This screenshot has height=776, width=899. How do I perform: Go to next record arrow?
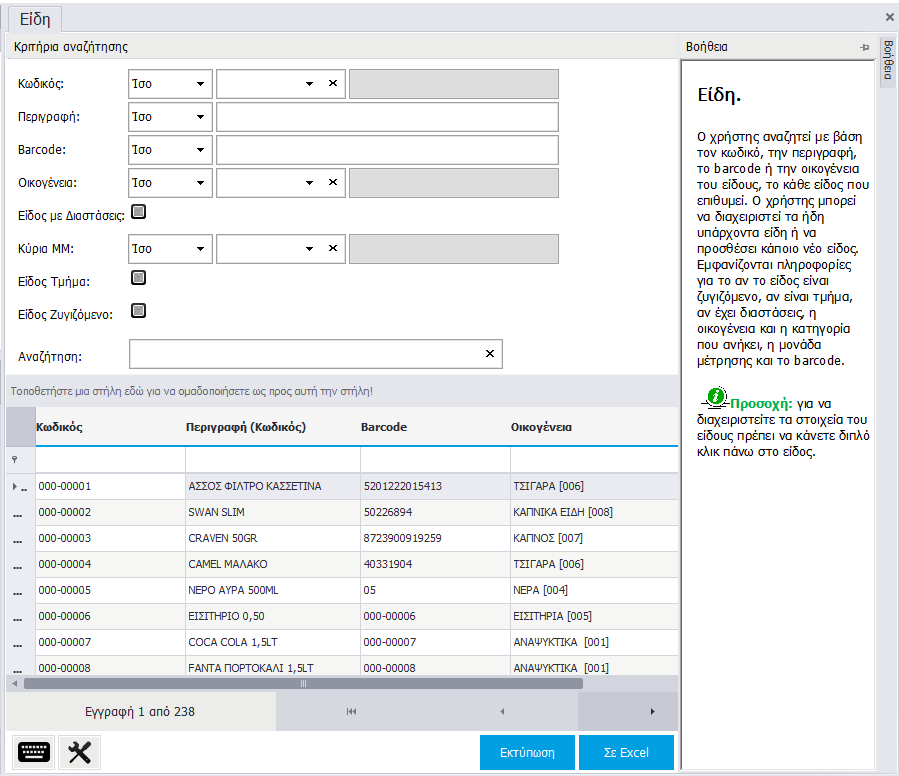point(653,712)
